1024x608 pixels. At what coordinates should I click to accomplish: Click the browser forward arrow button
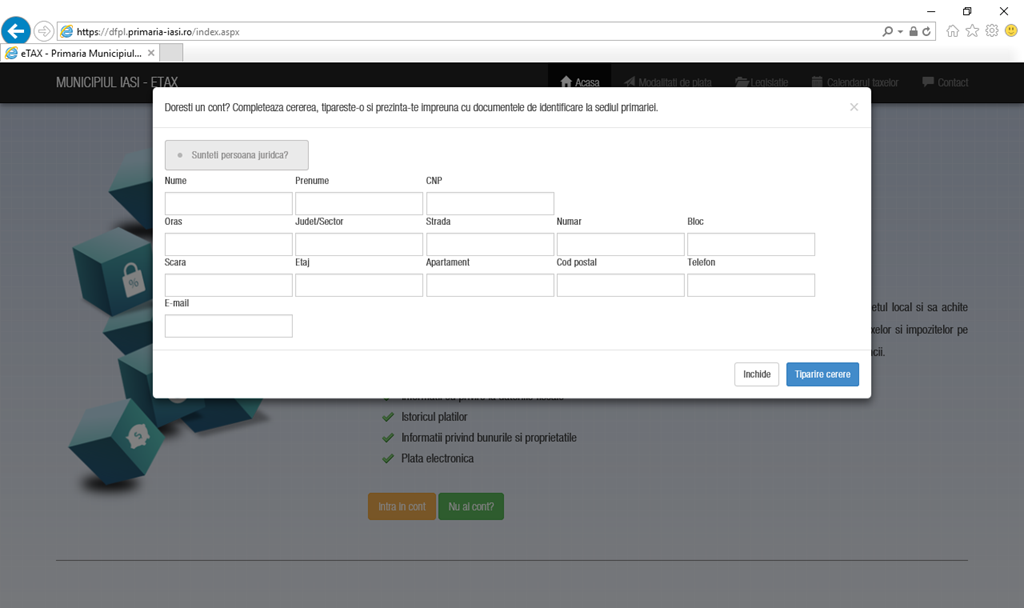(x=44, y=31)
